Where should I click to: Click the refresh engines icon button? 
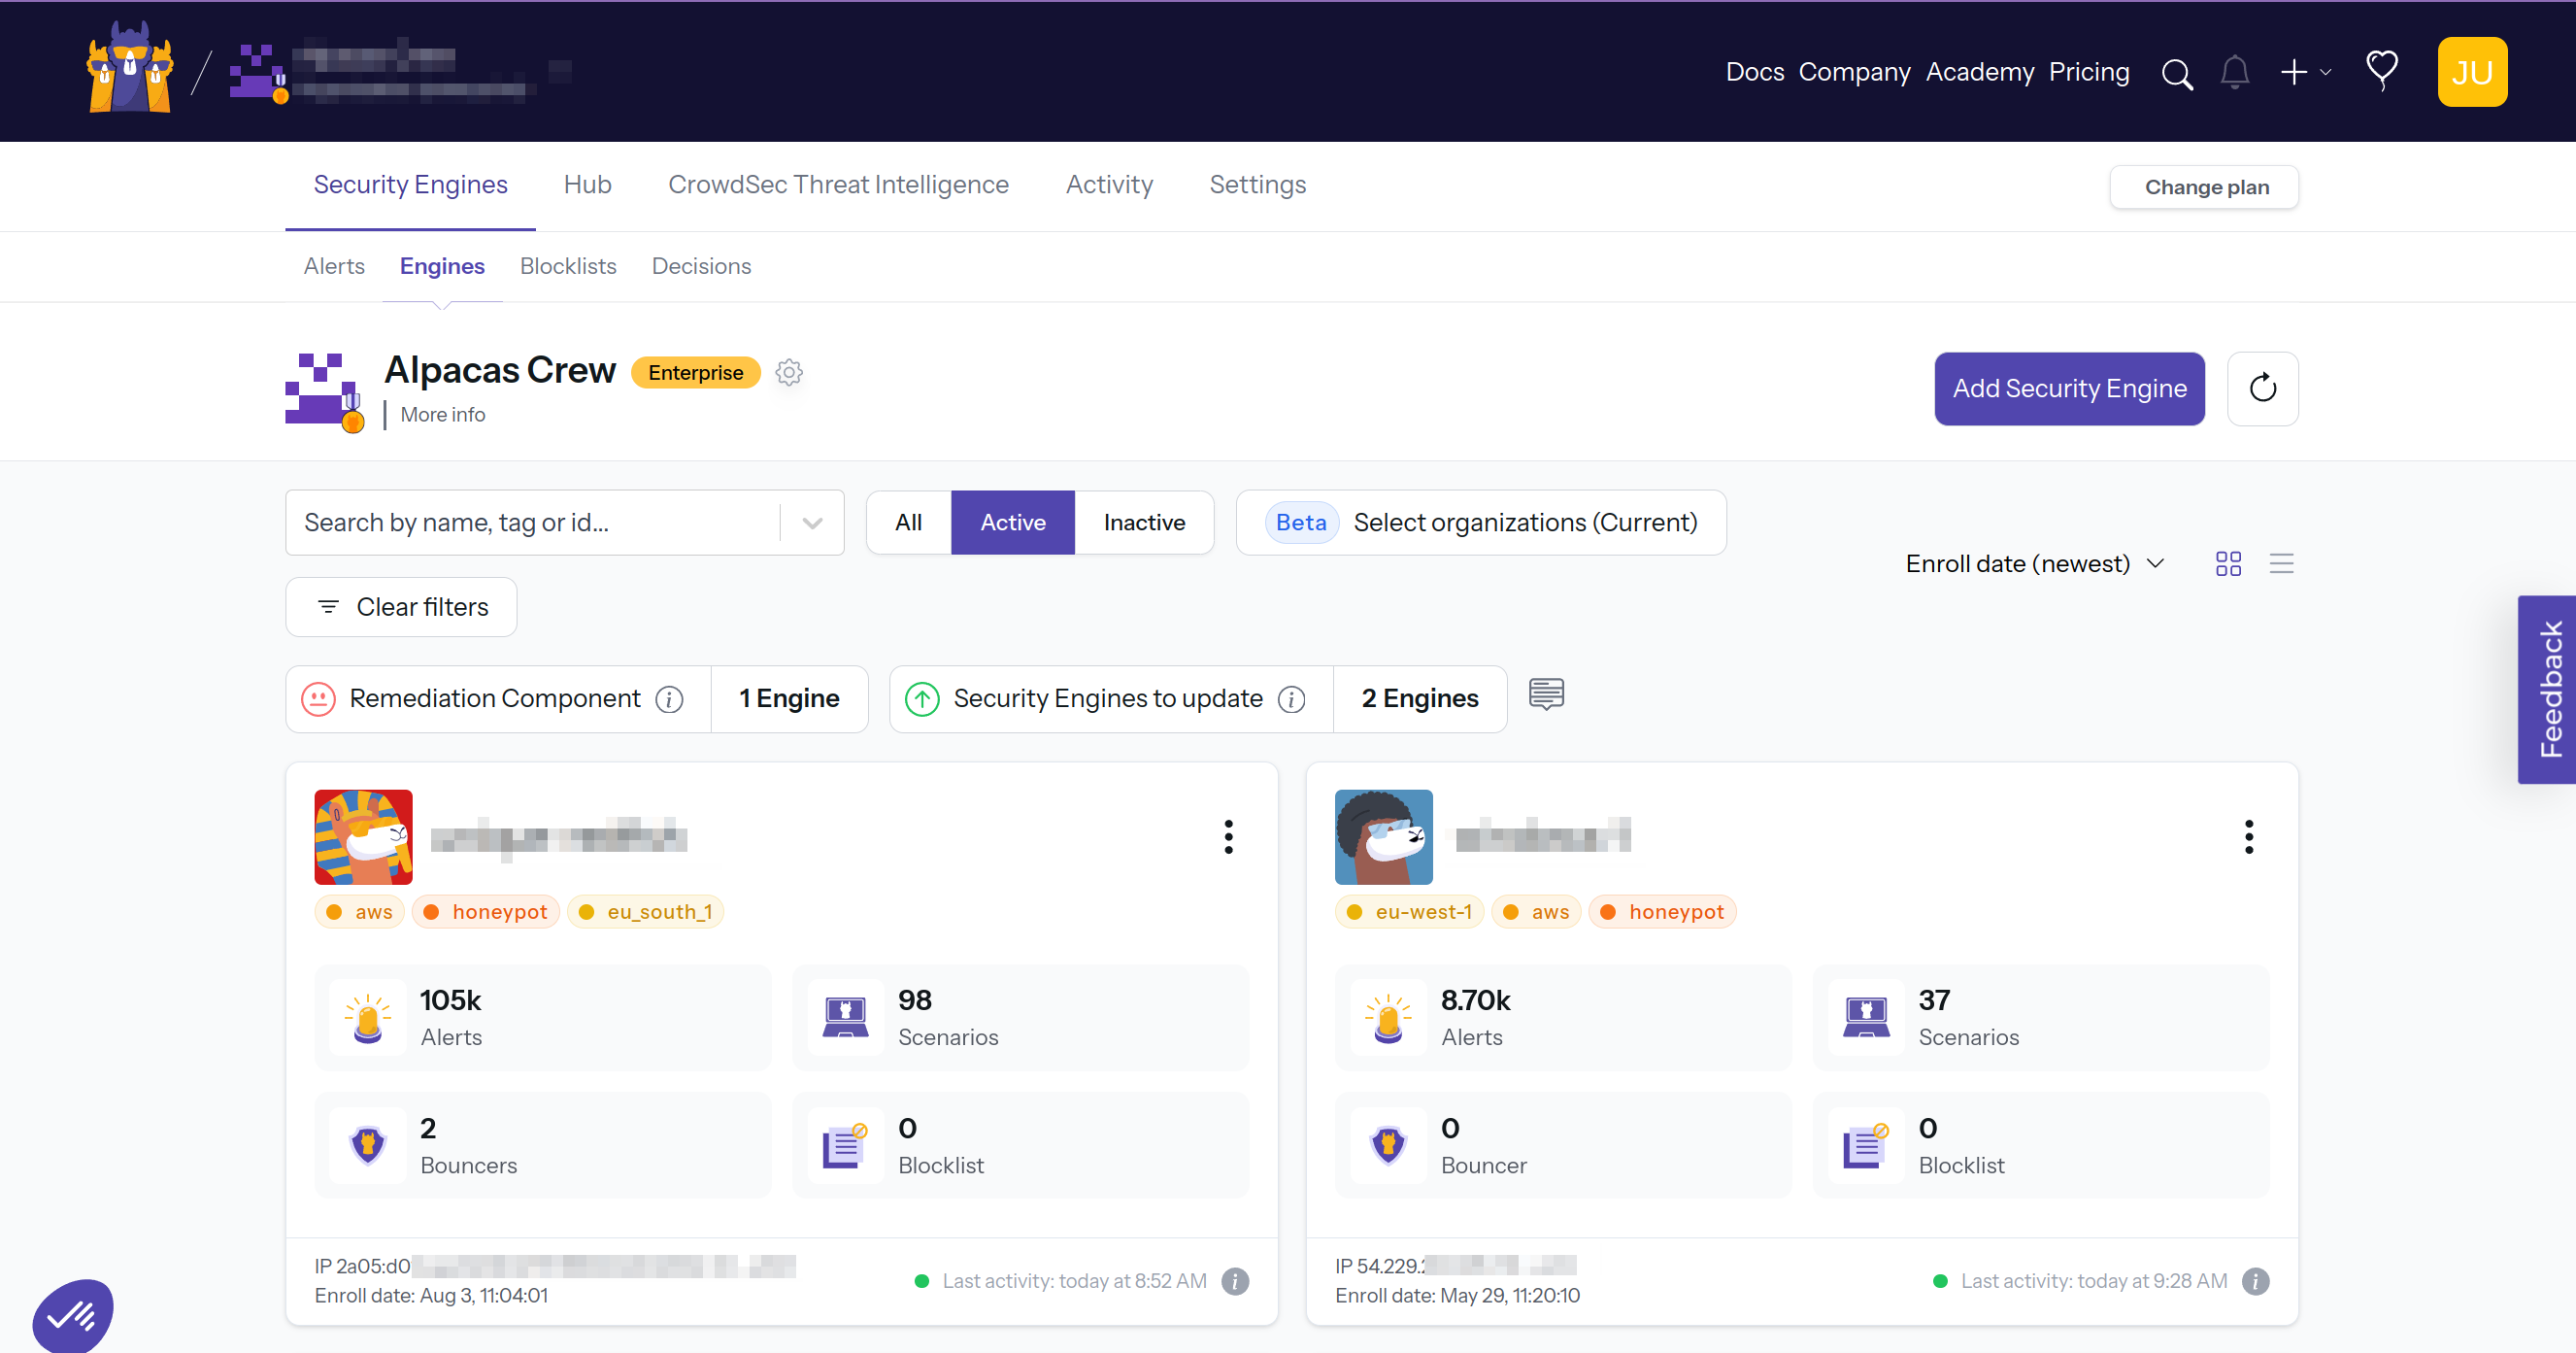click(x=2262, y=389)
